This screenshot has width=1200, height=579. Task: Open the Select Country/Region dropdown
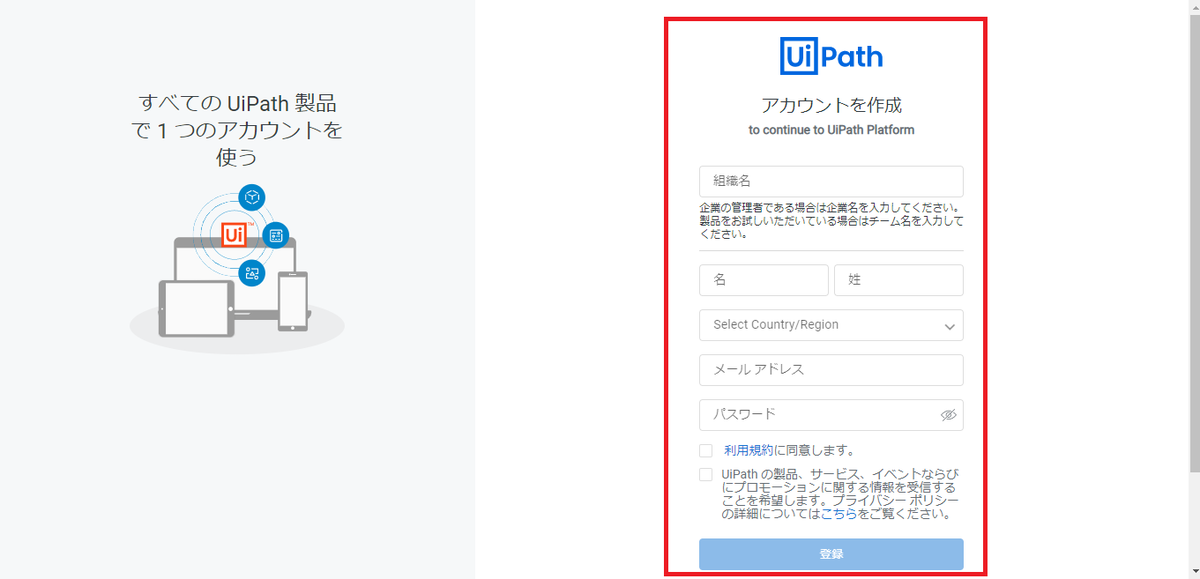[x=831, y=325]
